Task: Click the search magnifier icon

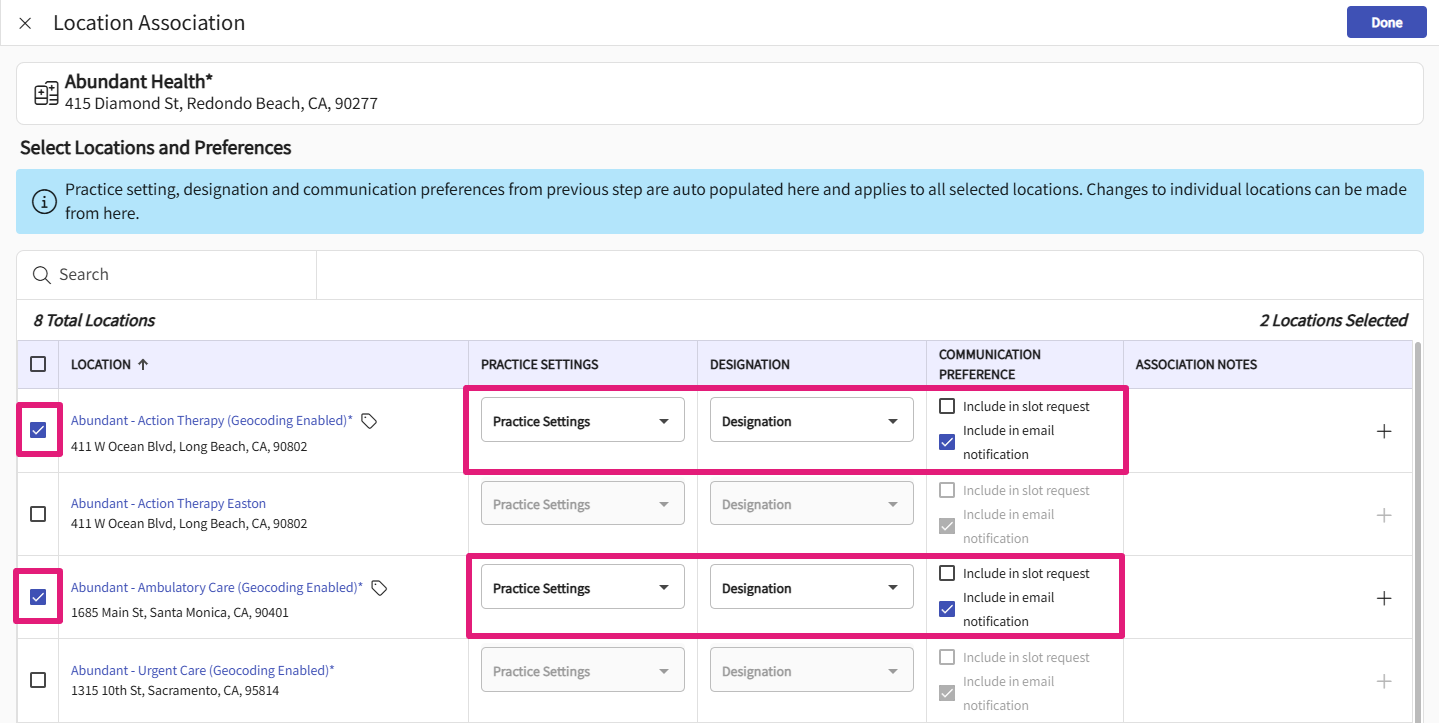Action: pos(42,275)
